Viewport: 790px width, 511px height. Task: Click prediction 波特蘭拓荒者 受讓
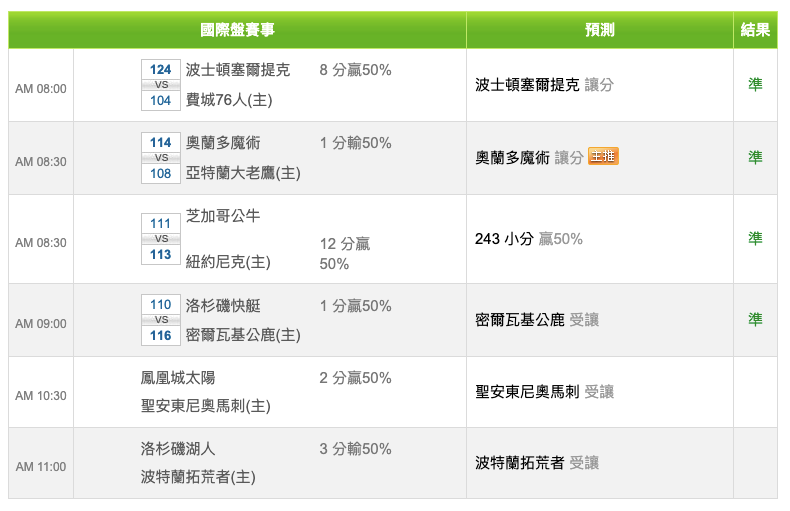537,463
